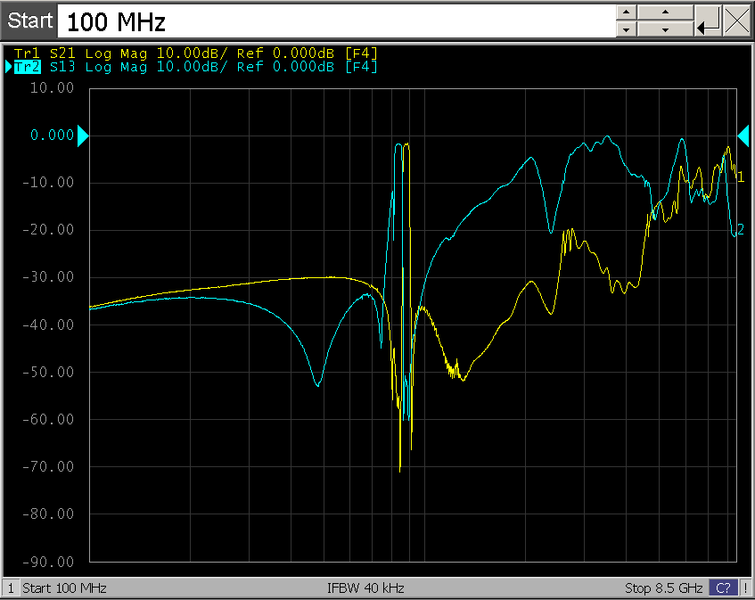This screenshot has height=600, width=755.
Task: Click IFBW 40 kHz status text
Action: tap(365, 588)
